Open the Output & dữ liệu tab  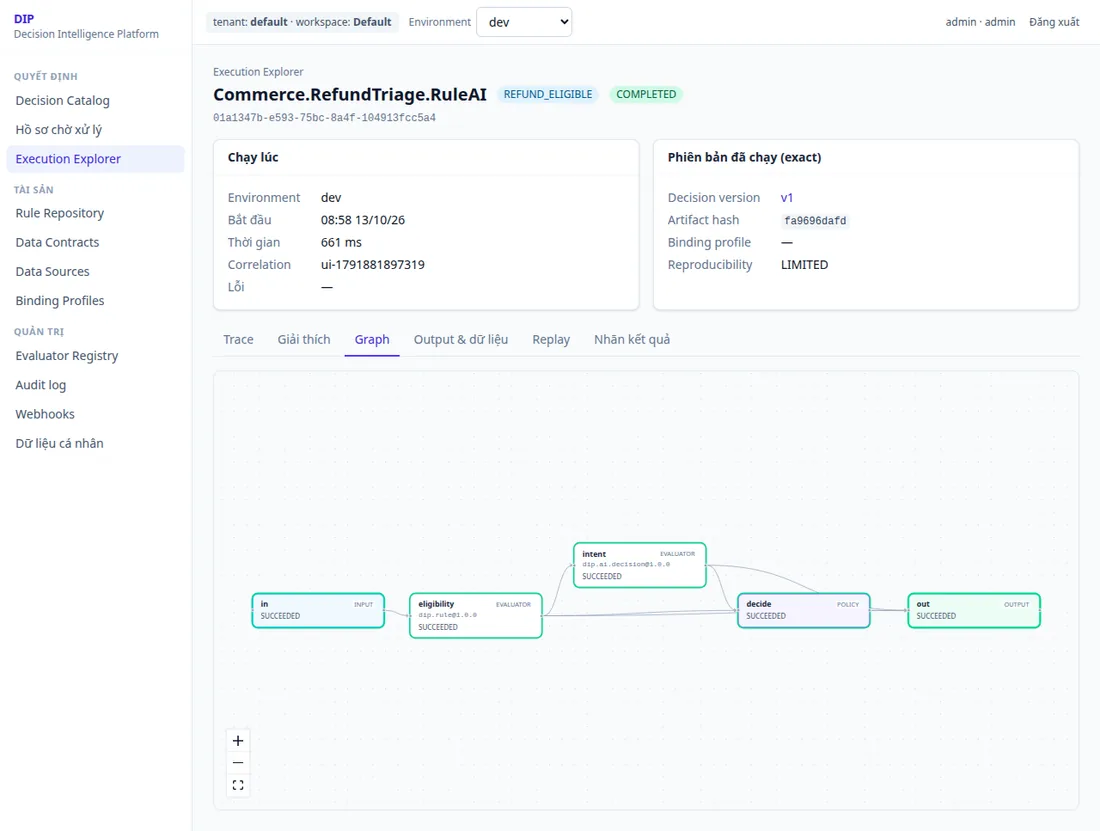tap(461, 339)
